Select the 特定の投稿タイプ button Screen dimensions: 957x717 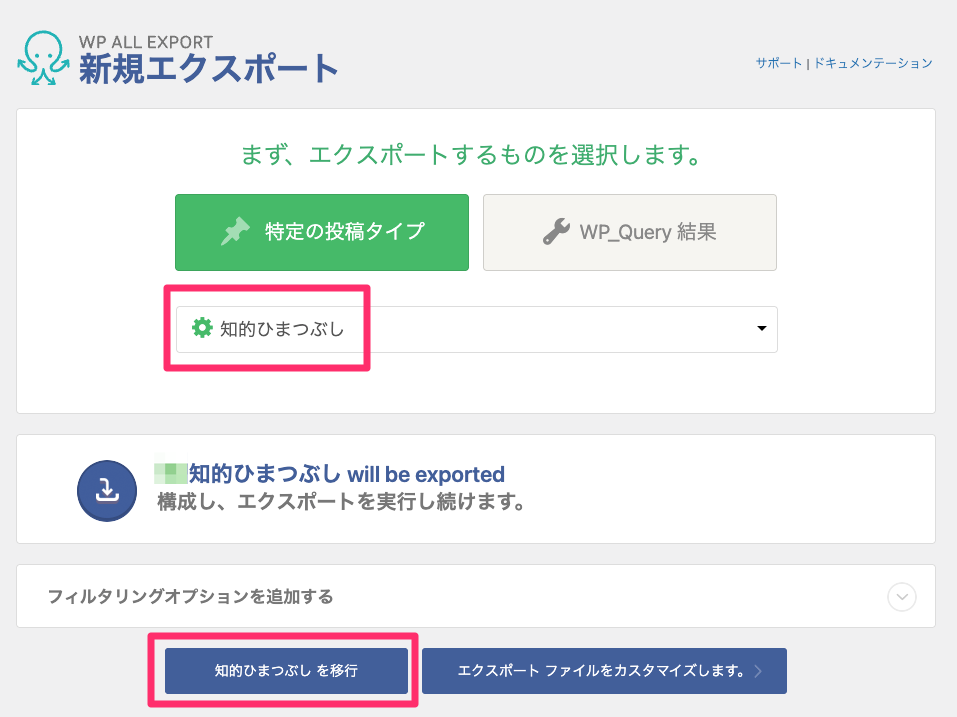click(x=322, y=232)
